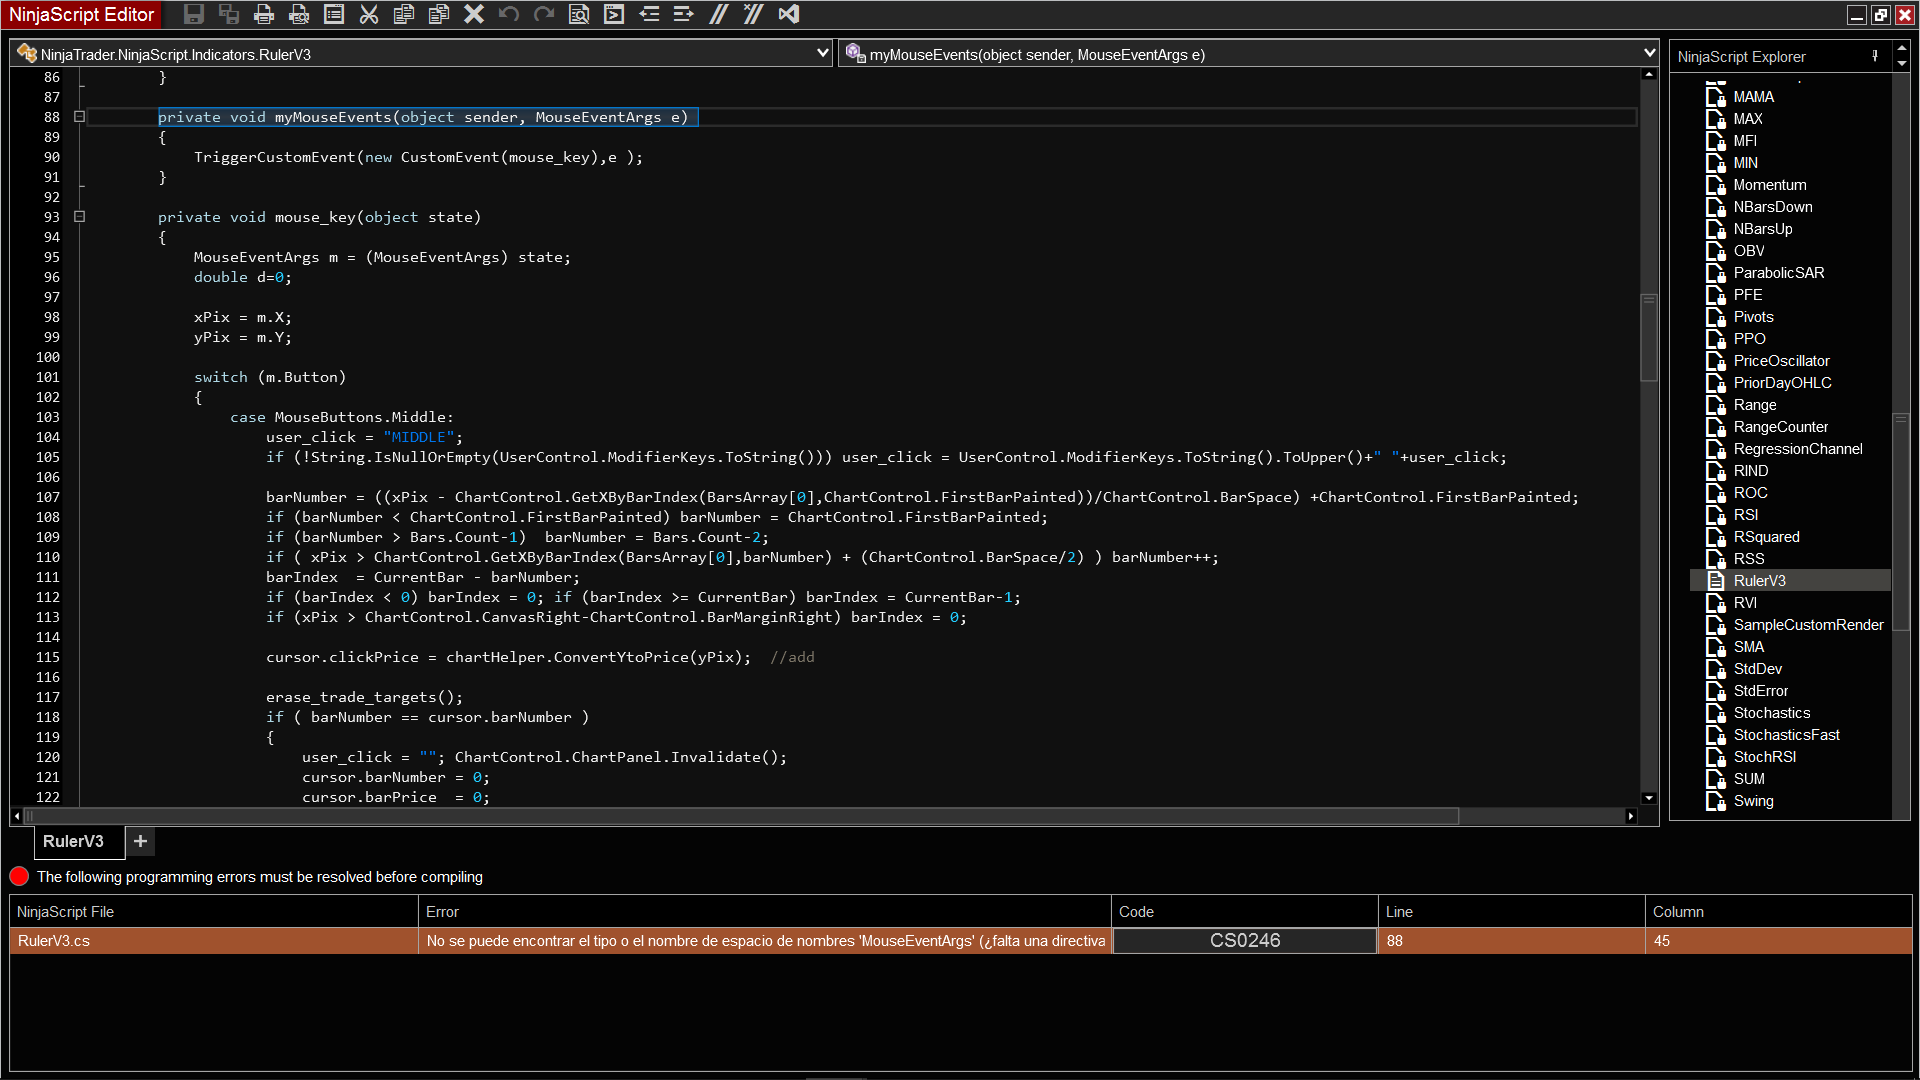Select the RulerV3 editor tab
The image size is (1920, 1080).
pos(73,842)
